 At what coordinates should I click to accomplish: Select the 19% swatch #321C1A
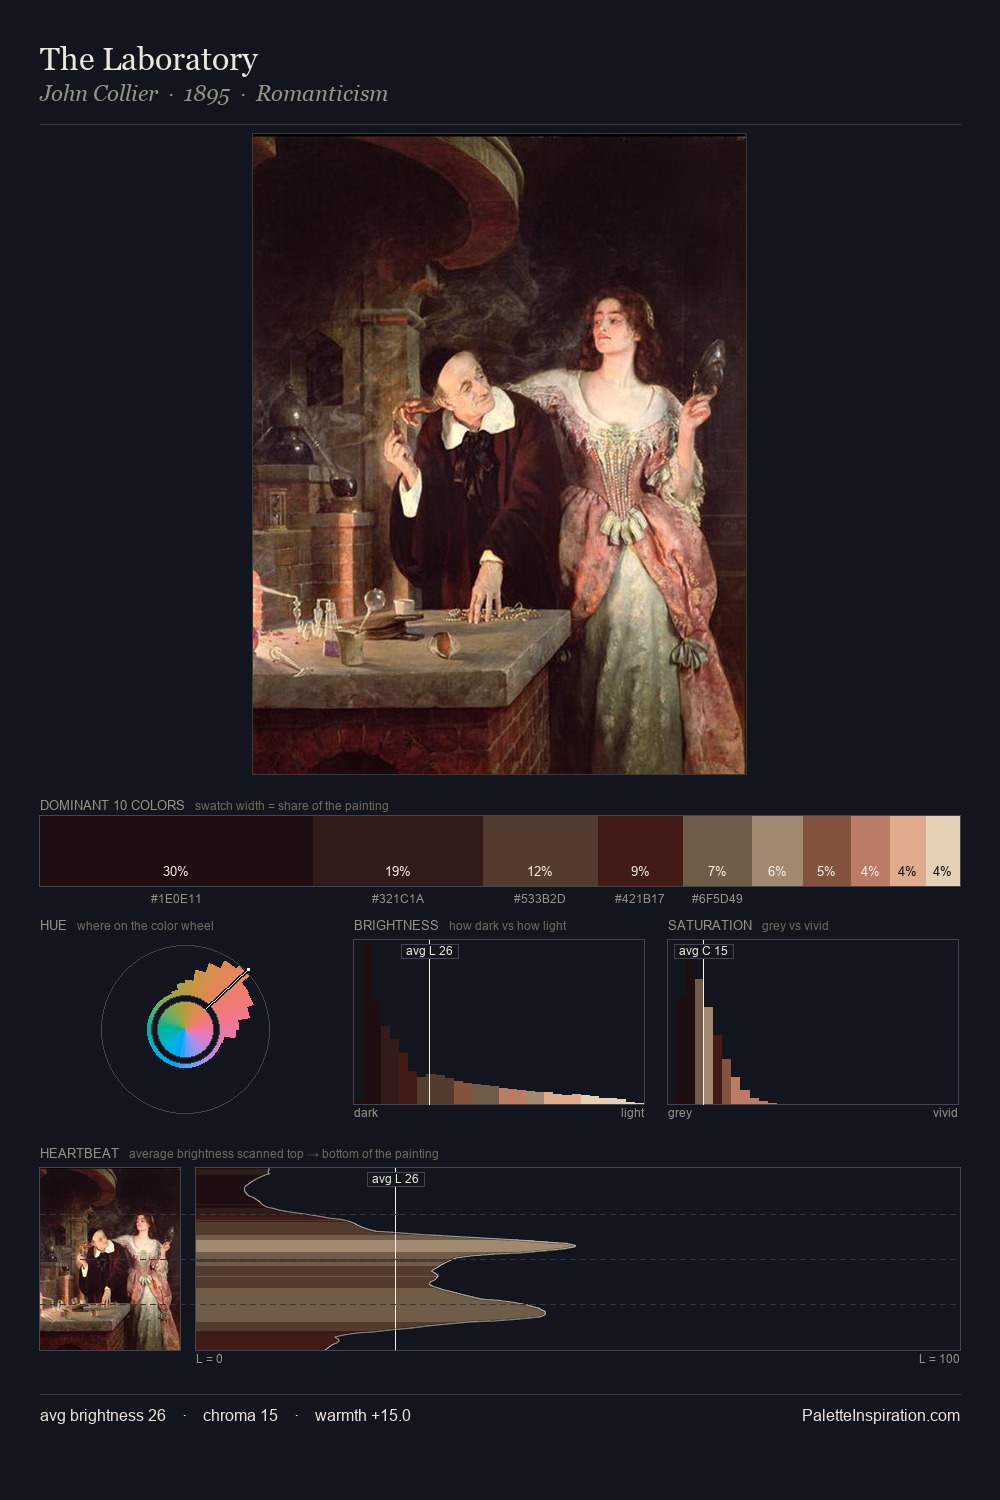398,851
